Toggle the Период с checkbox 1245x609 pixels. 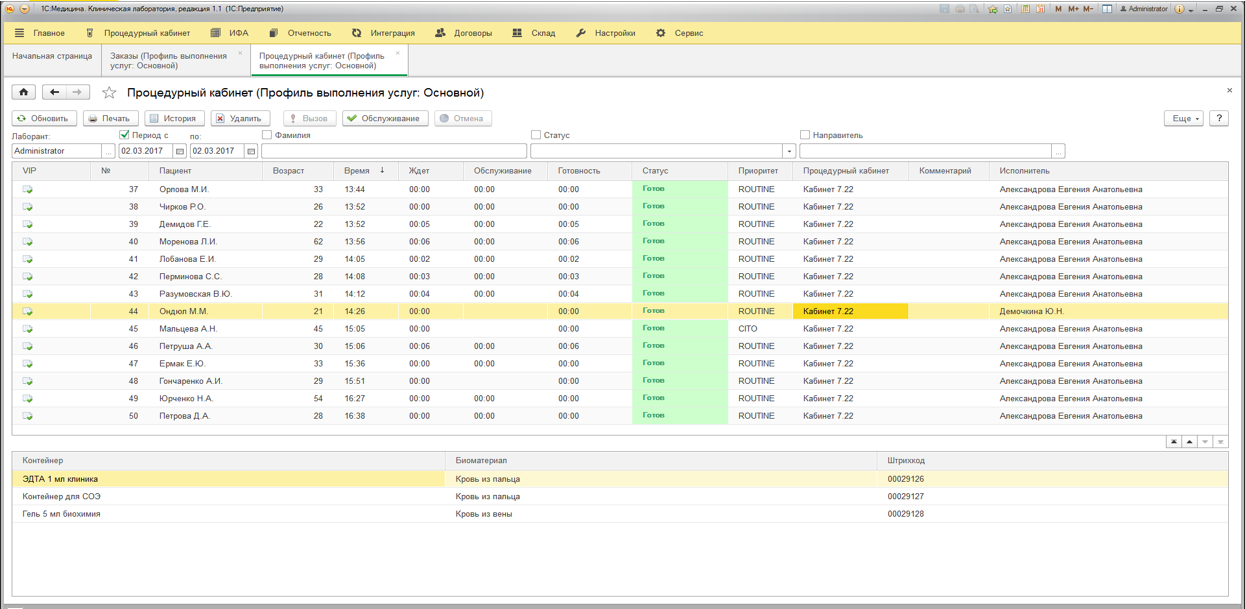pyautogui.click(x=124, y=135)
